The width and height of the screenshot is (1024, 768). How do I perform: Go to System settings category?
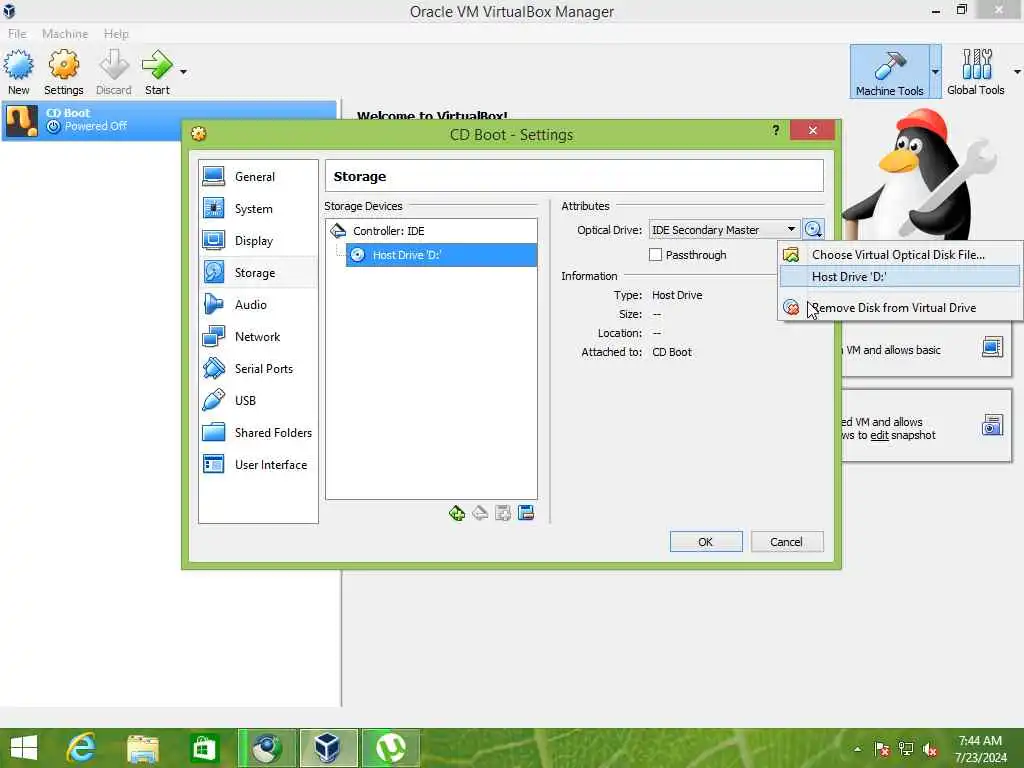[258, 208]
